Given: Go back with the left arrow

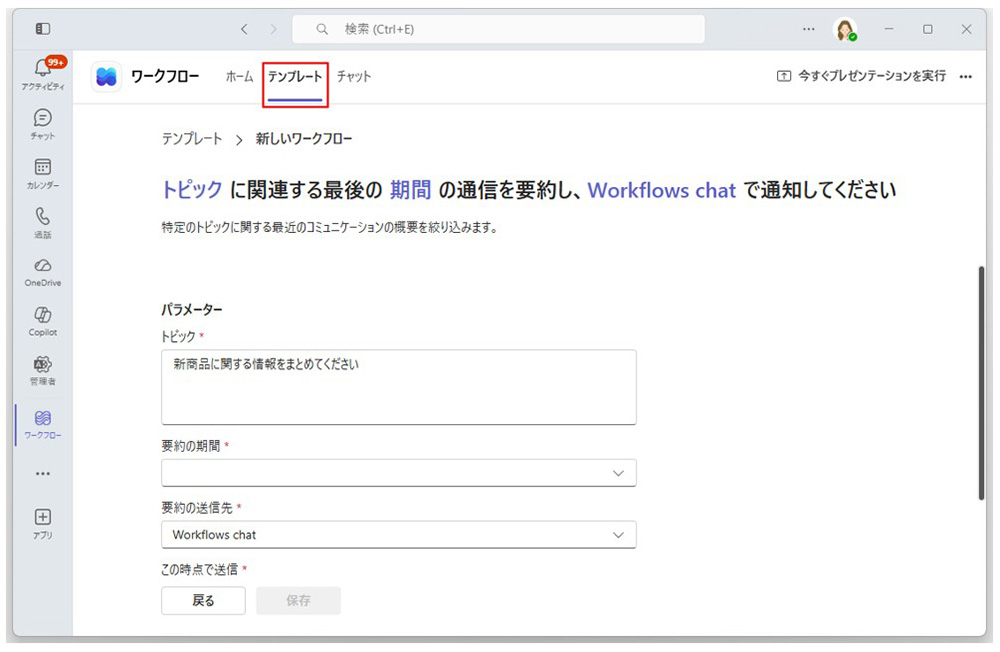Looking at the screenshot, I should [244, 29].
